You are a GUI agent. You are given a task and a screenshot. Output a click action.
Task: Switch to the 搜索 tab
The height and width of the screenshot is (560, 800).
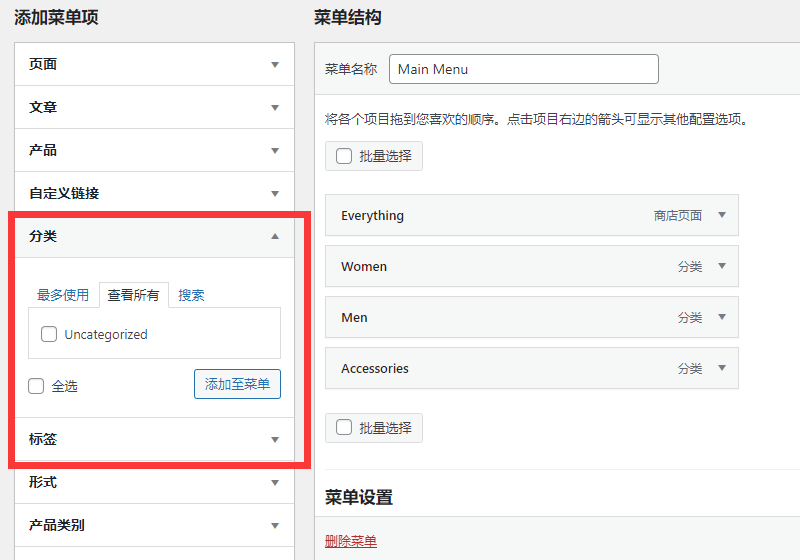191,295
